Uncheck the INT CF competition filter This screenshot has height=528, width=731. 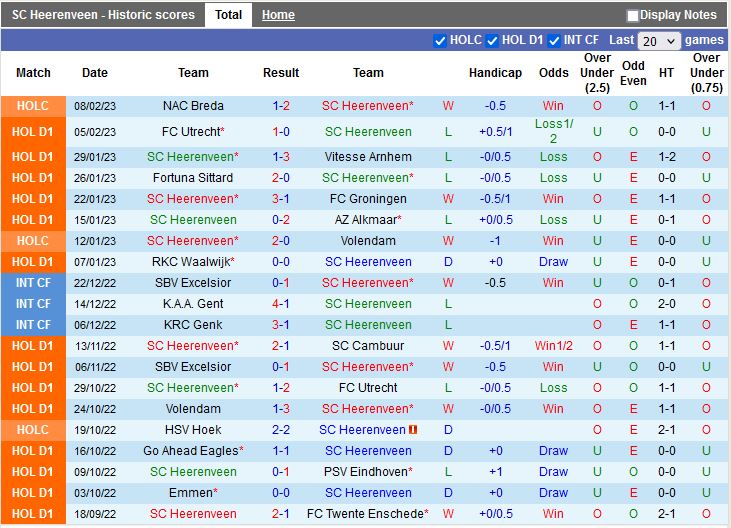554,41
